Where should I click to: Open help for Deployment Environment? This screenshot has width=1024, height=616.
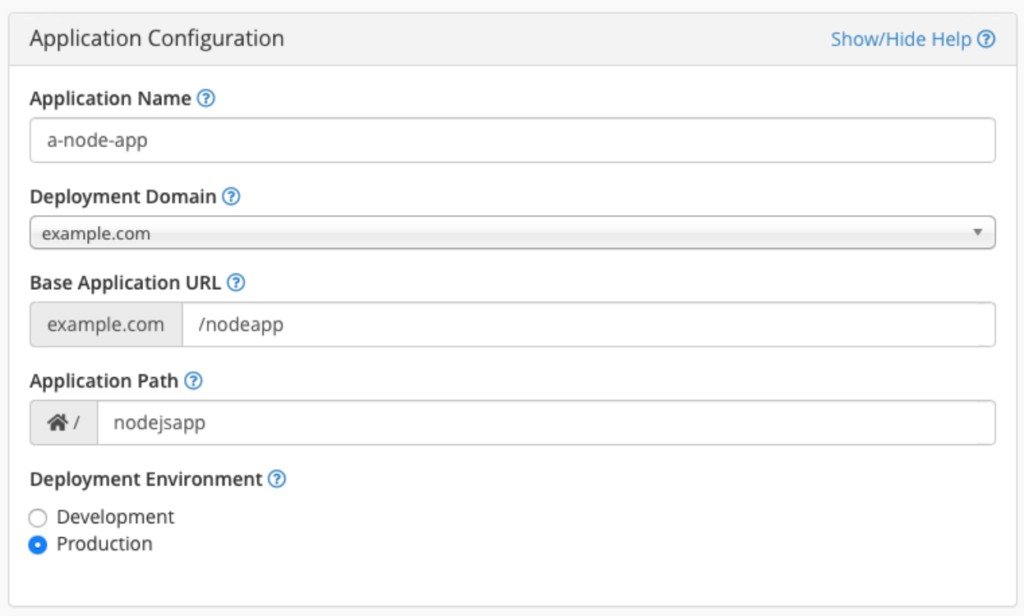coord(276,479)
